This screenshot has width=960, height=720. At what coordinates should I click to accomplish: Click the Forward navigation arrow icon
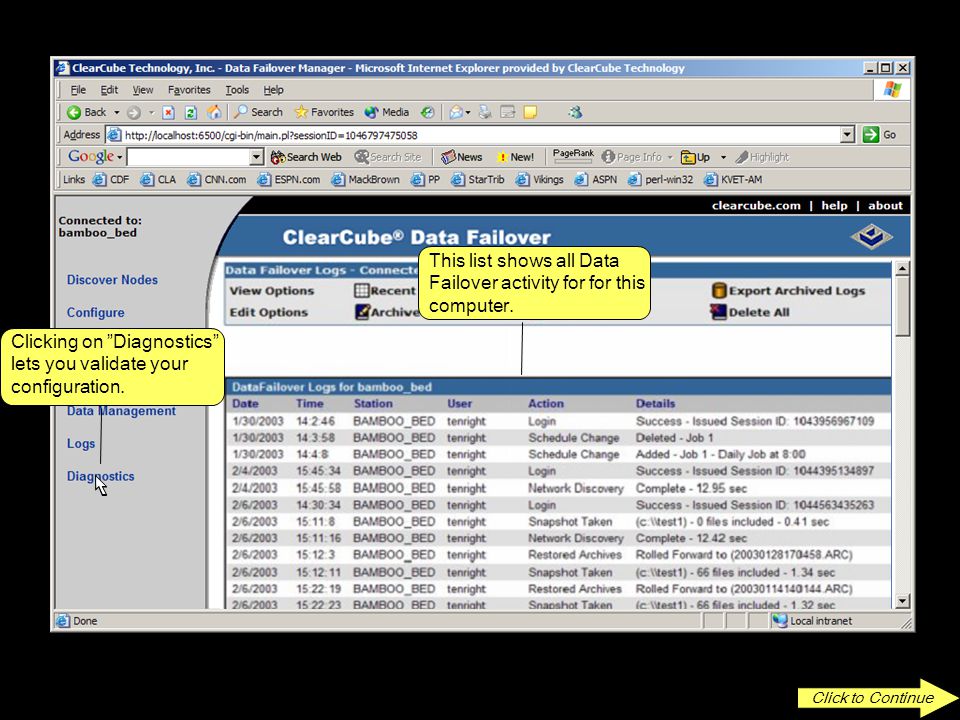coord(133,112)
